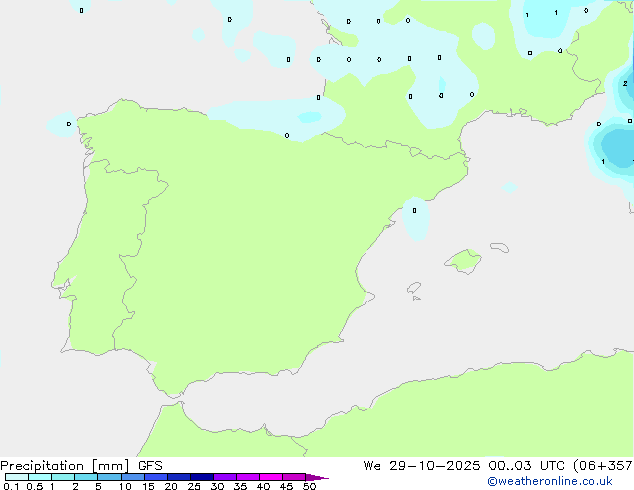Pick the legend swatch between 40 and 45
Viewport: 634px width, 490px height.
(271, 477)
